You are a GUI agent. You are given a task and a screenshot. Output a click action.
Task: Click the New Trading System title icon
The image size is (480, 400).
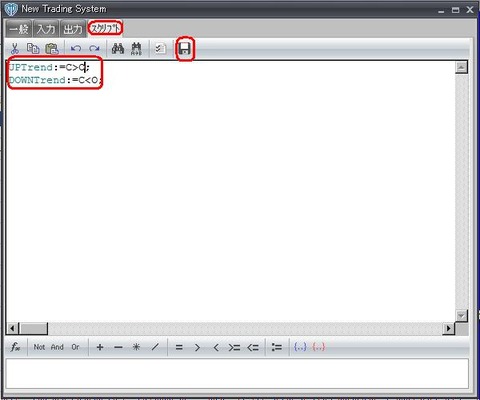click(x=11, y=9)
